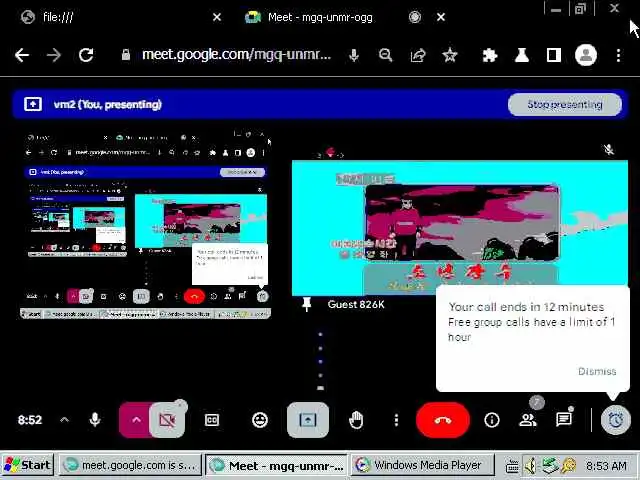Viewport: 640px width, 480px height.
Task: Open the browser extensions puzzle icon
Action: click(489, 55)
